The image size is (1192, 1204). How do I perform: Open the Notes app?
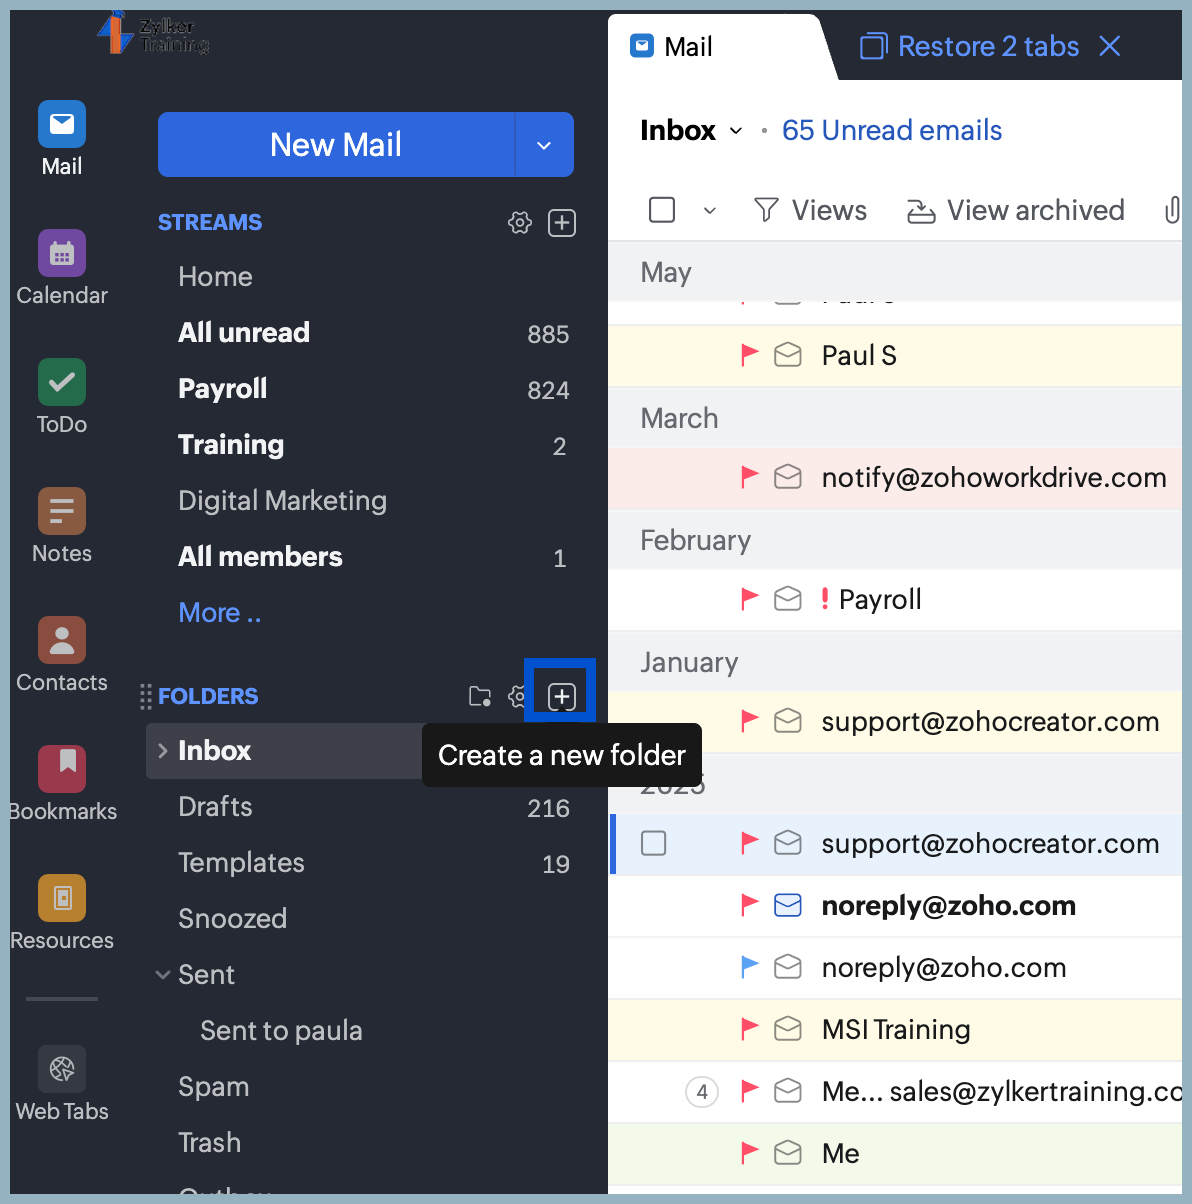click(x=62, y=526)
